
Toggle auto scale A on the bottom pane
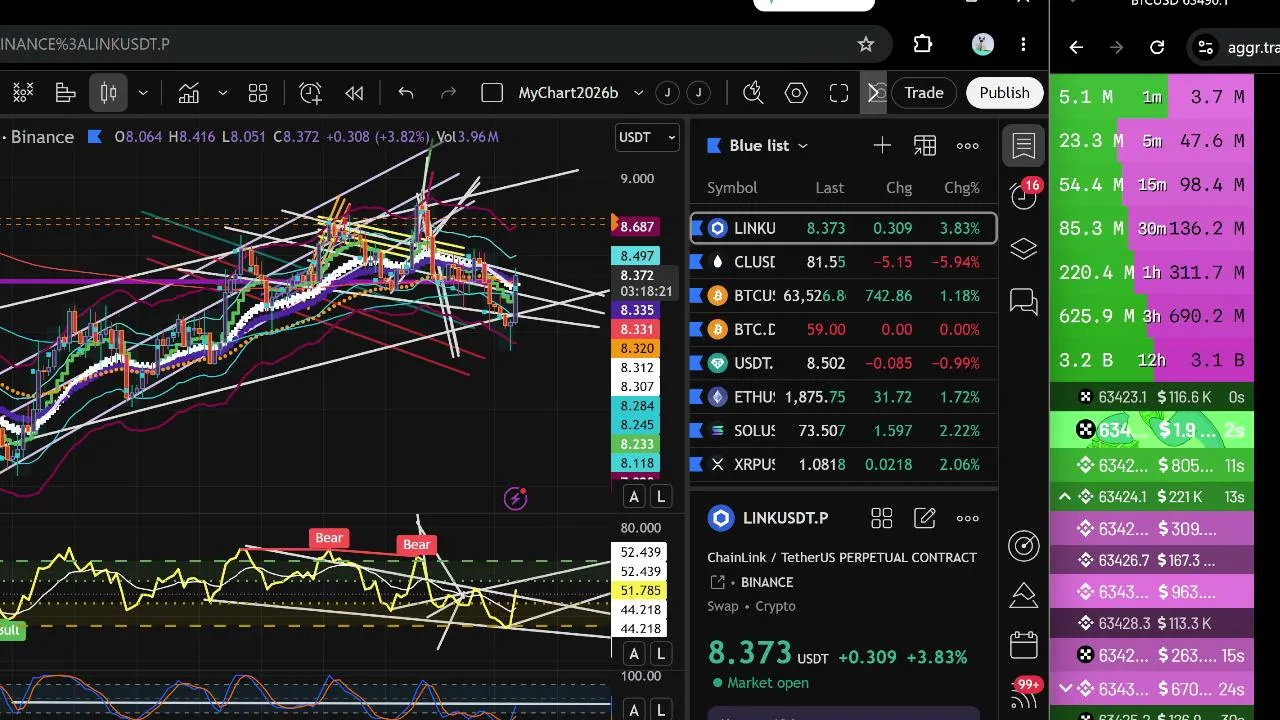634,711
